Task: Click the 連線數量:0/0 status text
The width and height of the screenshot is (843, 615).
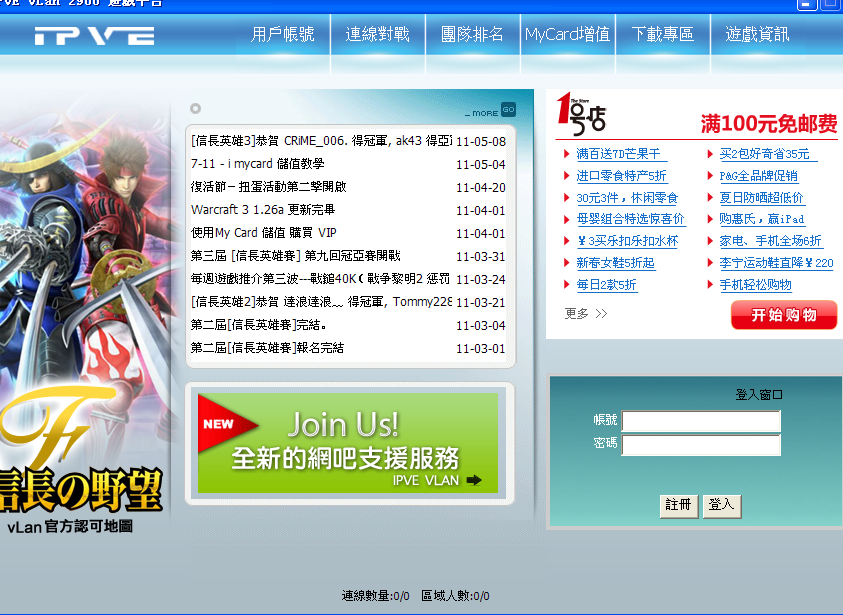Action: [375, 596]
